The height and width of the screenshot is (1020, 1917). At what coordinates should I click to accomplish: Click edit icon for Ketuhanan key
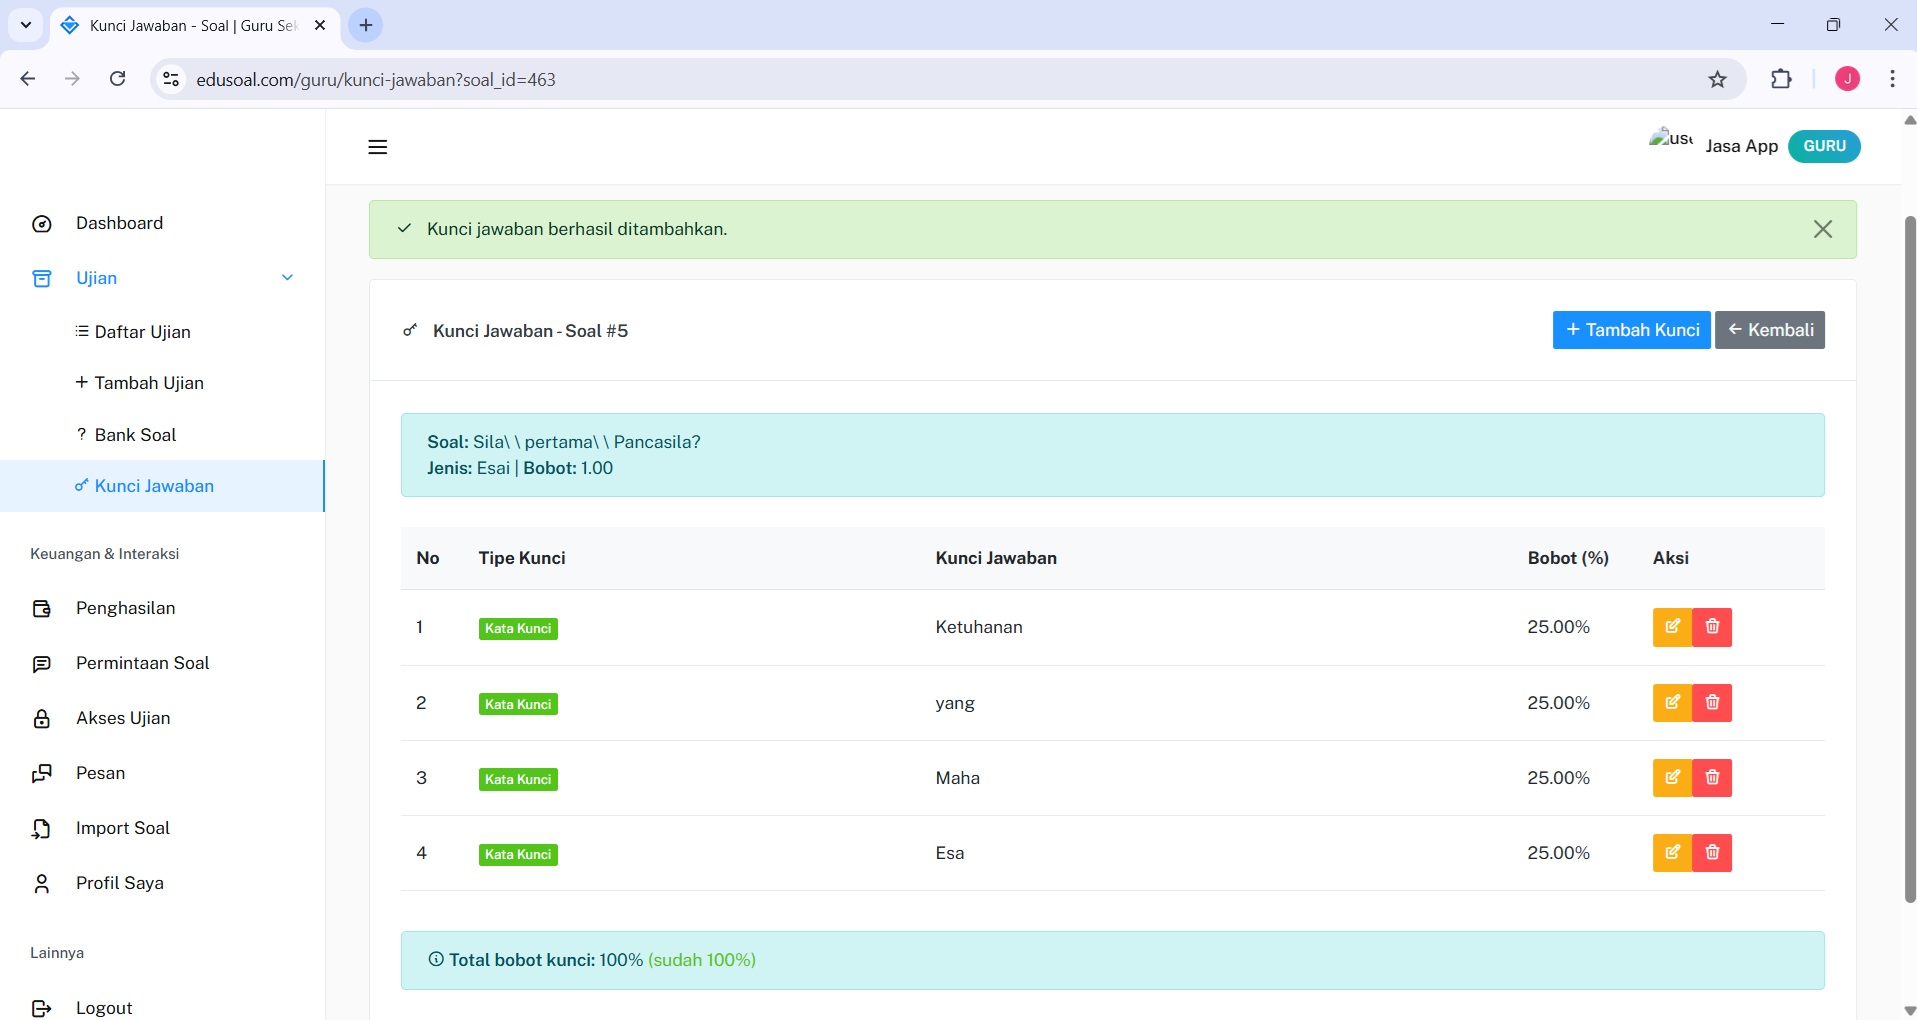tap(1672, 627)
